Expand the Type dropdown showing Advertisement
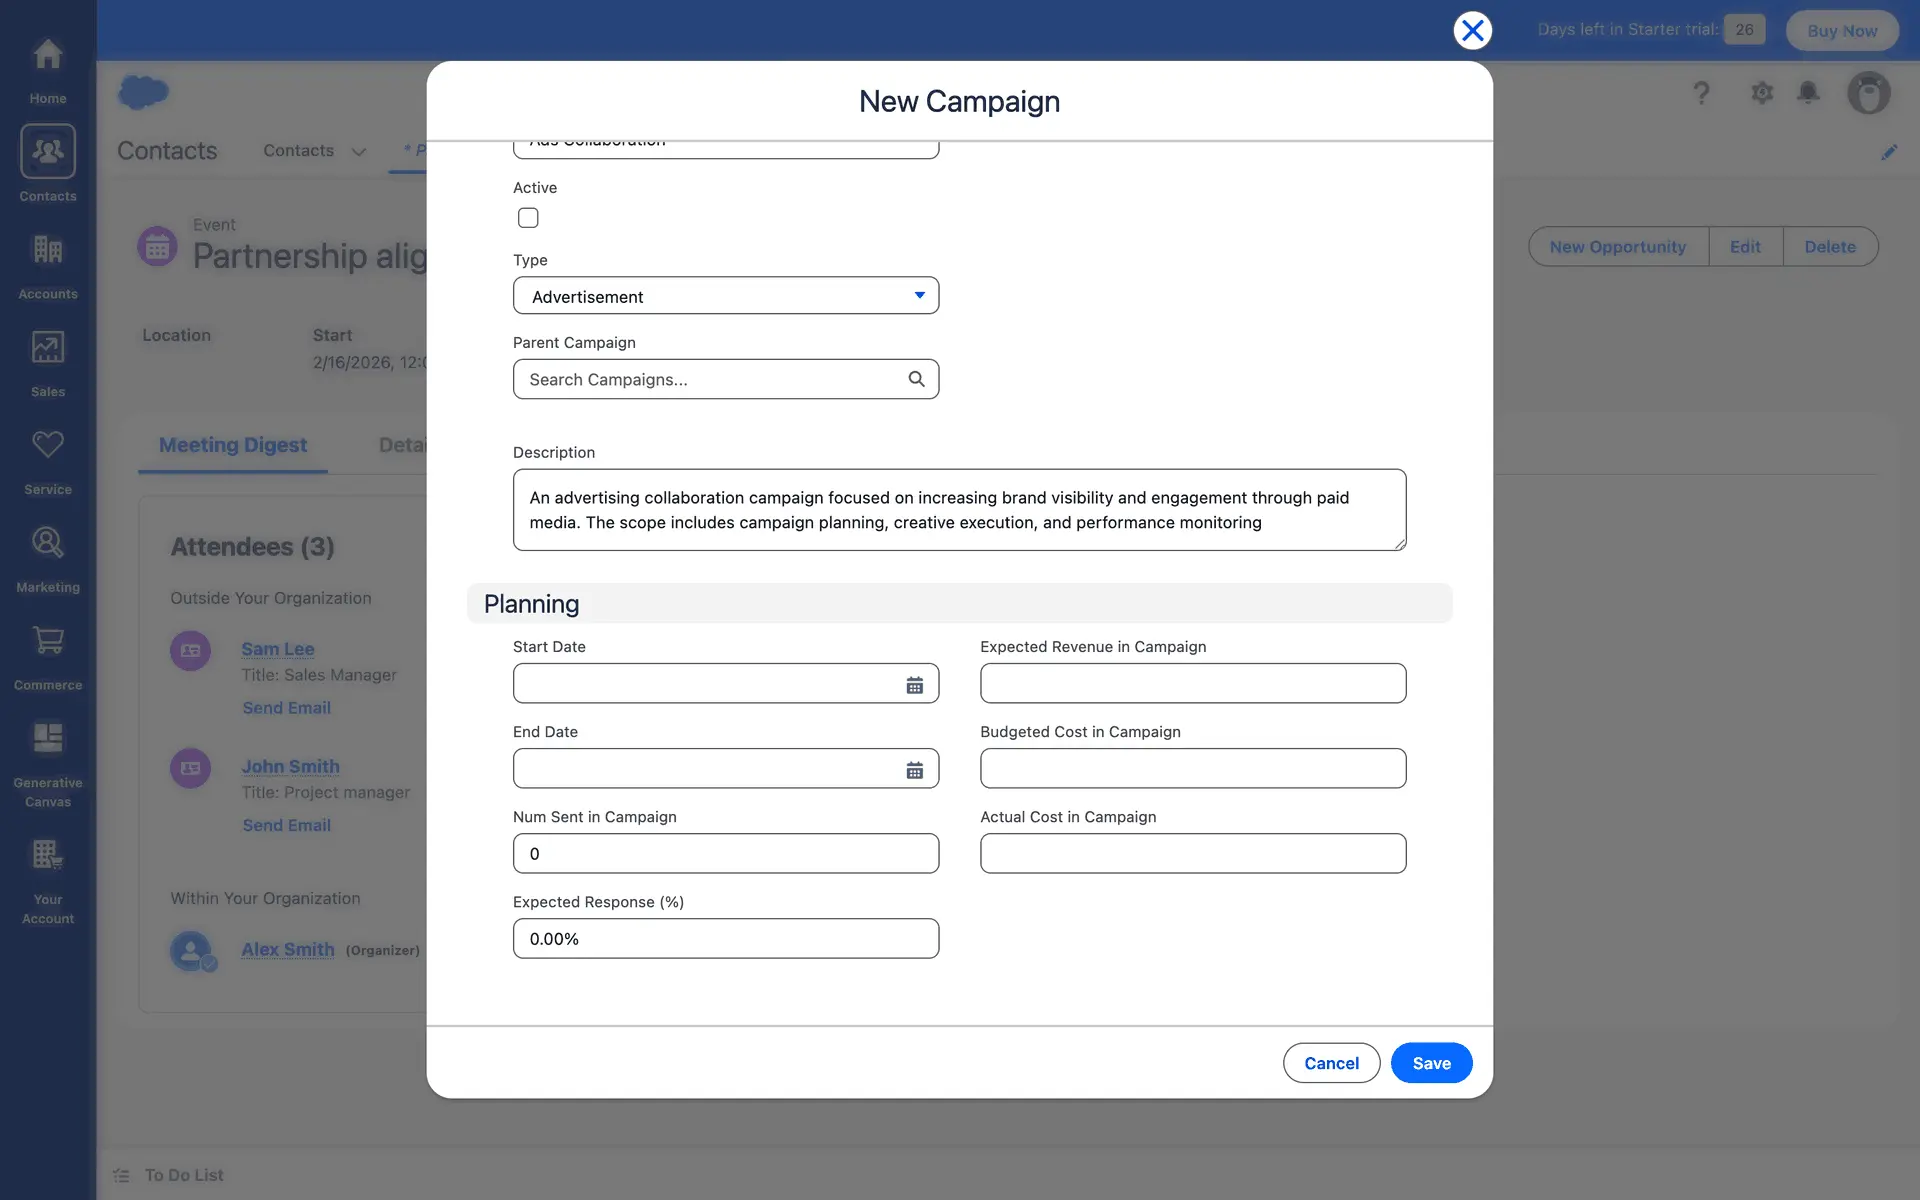The width and height of the screenshot is (1920, 1200). (x=725, y=296)
